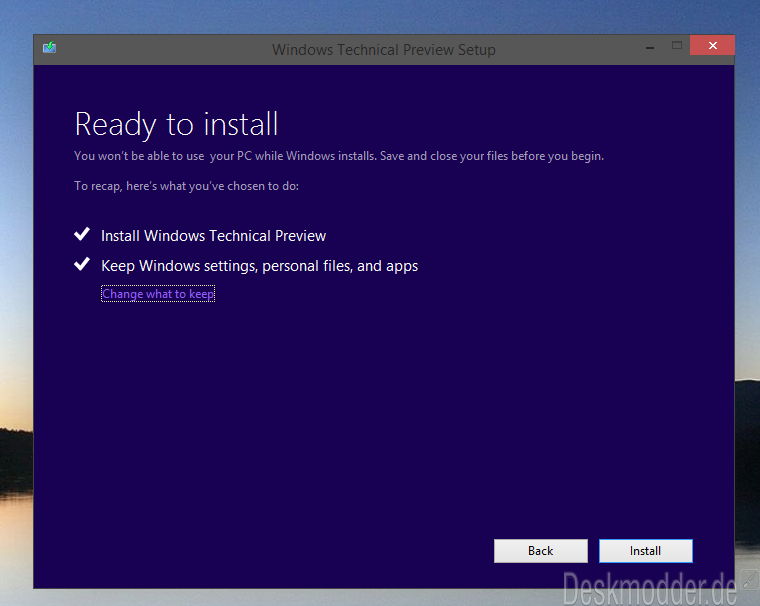760x606 pixels.
Task: Click the 'Ready to install' heading
Action: tap(176, 125)
